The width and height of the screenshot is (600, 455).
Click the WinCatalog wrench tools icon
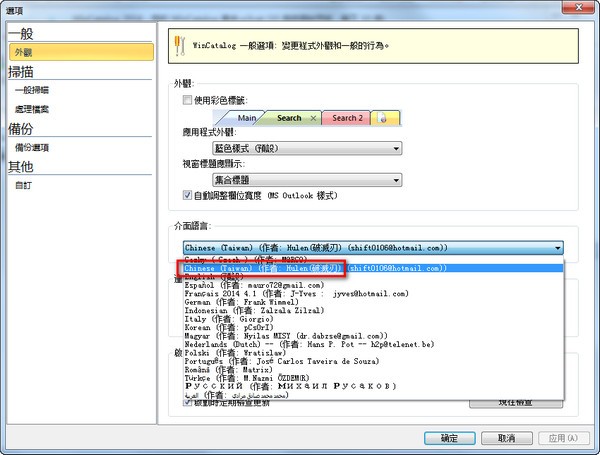181,46
